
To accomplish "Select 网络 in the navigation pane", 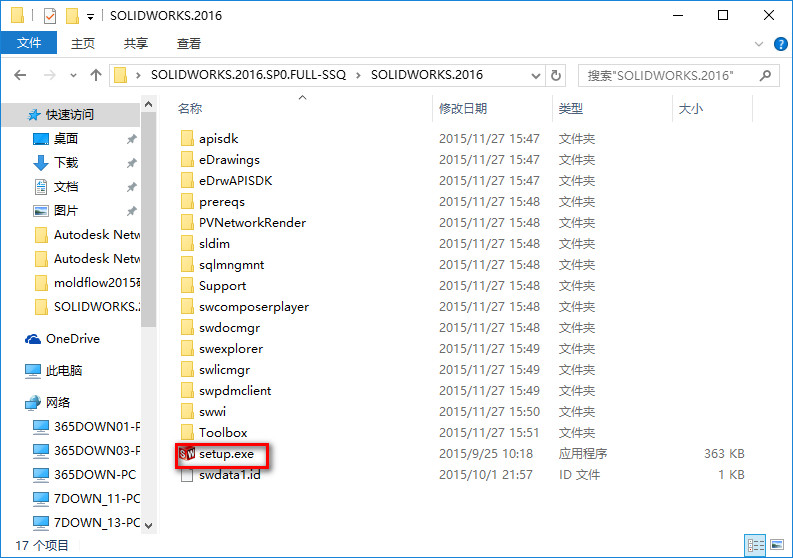I will (x=47, y=403).
